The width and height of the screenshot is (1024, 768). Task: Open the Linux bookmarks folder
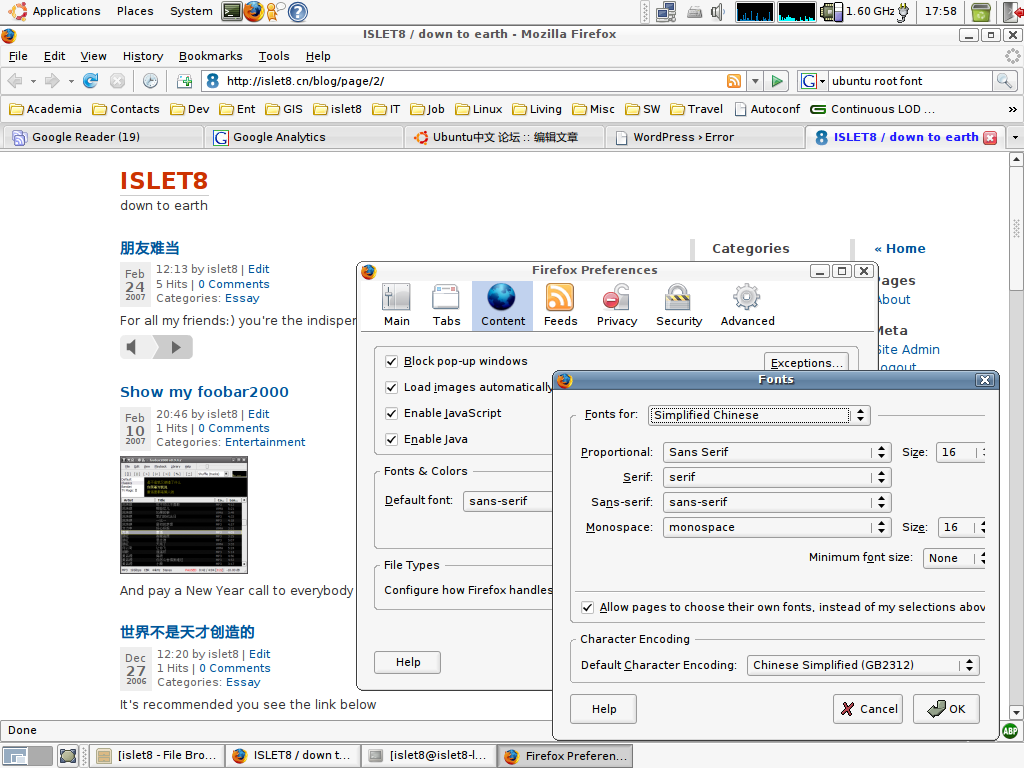click(479, 109)
